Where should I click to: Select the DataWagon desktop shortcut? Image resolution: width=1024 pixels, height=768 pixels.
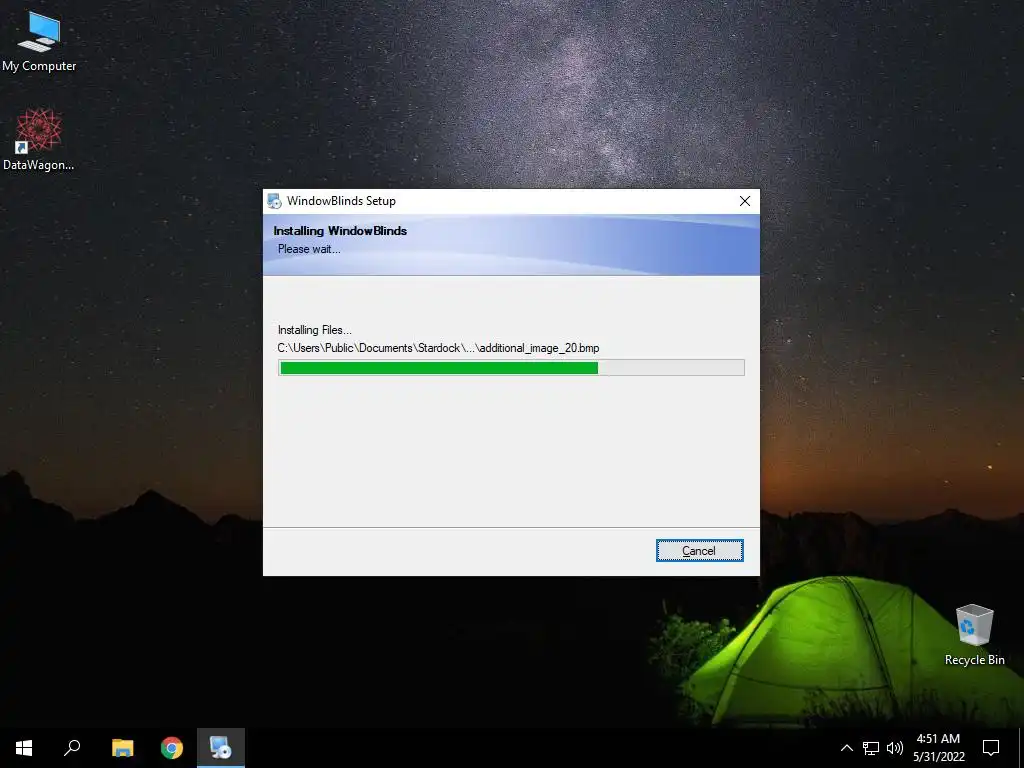39,140
